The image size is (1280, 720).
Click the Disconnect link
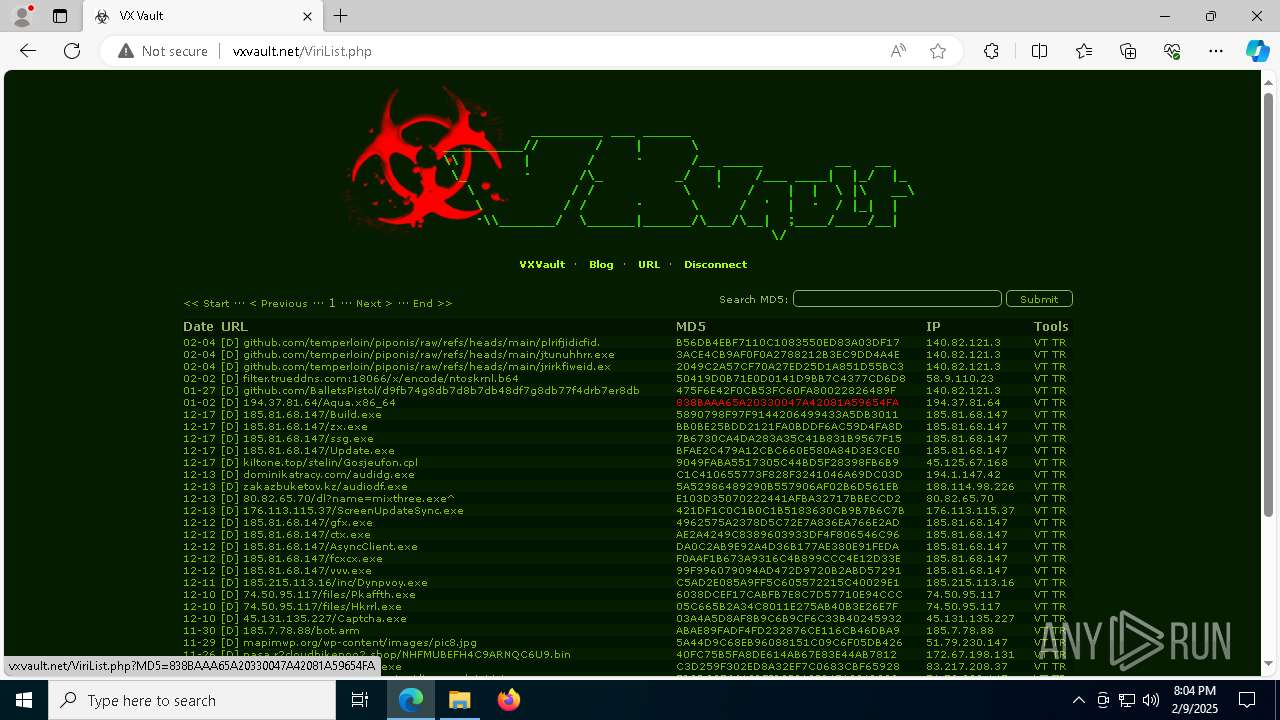tap(715, 265)
